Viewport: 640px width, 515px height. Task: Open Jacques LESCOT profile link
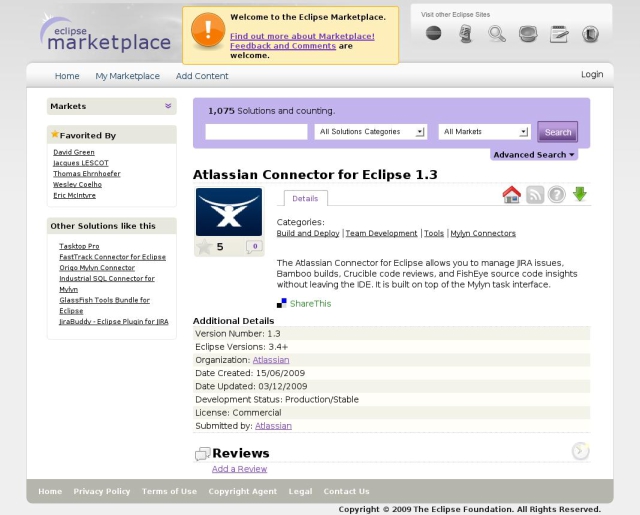[x=81, y=163]
